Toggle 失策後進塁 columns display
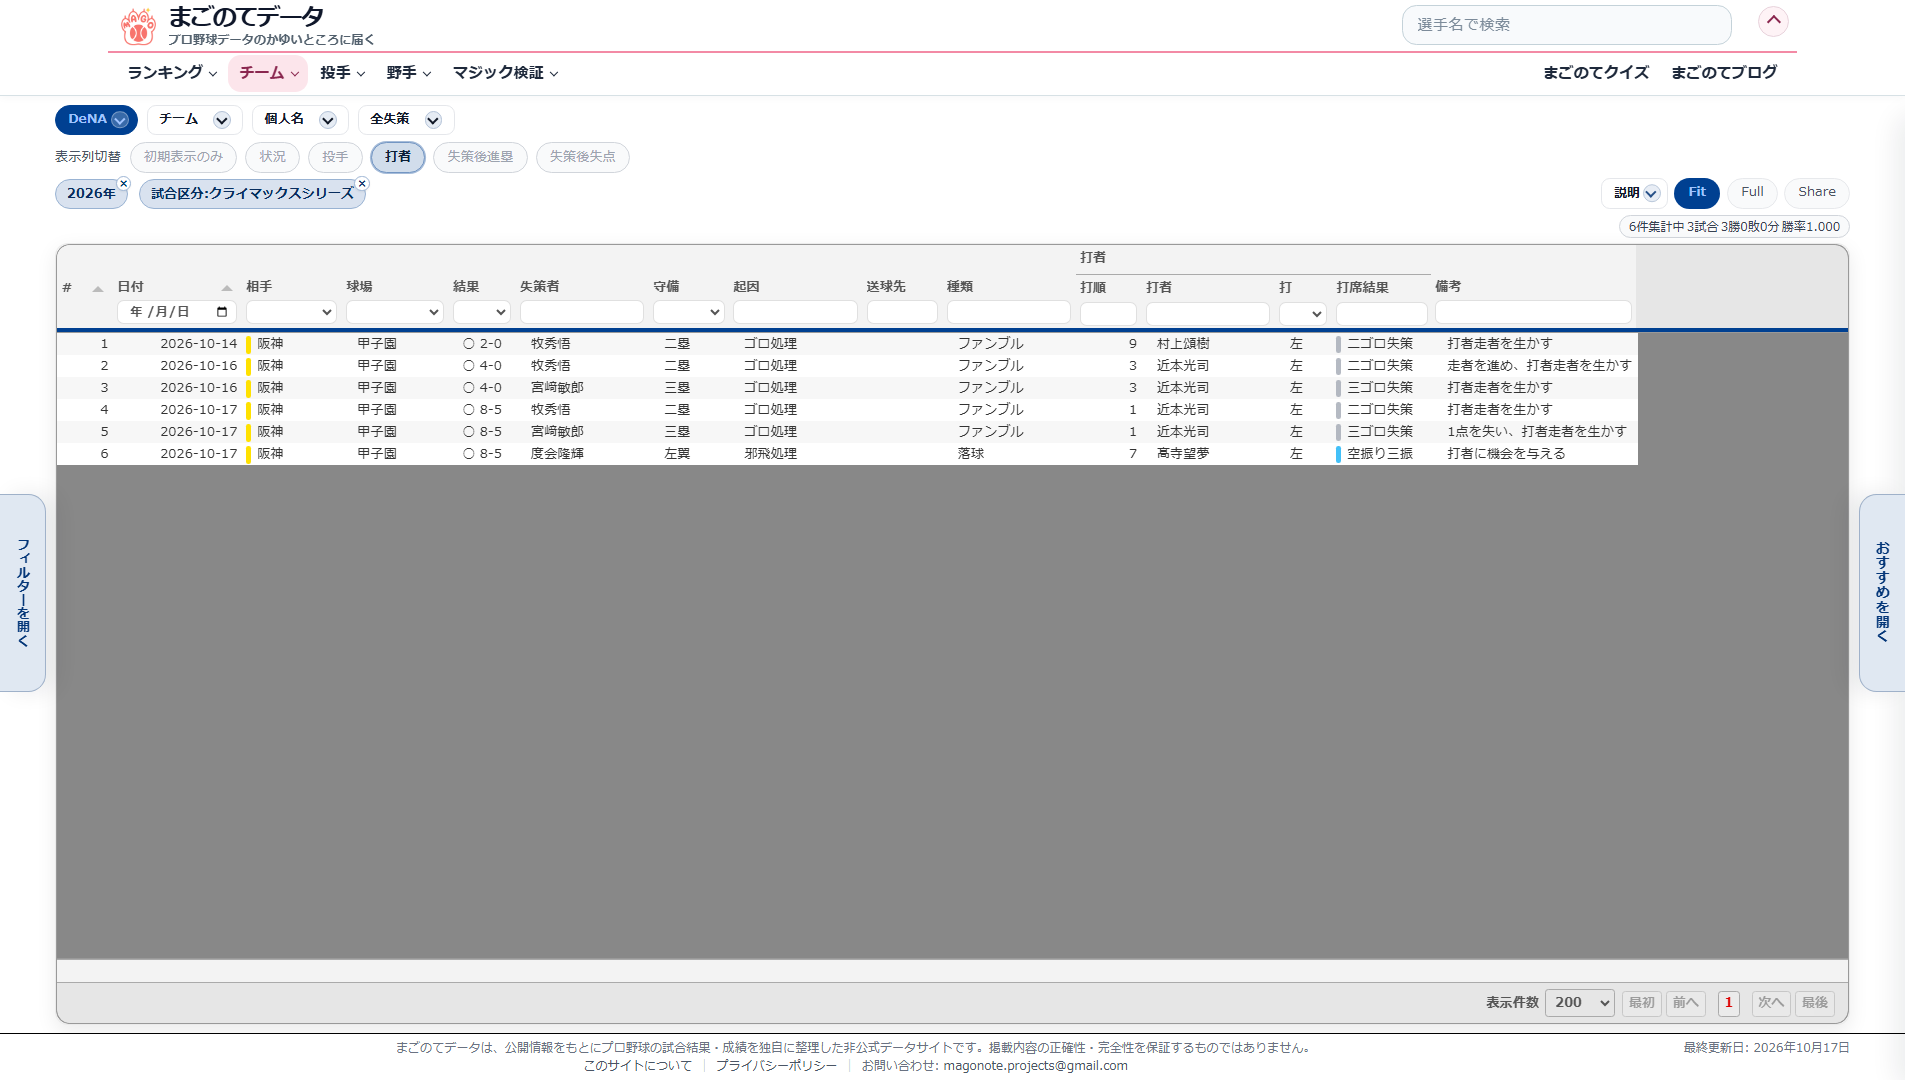This screenshot has height=1080, width=1920. tap(480, 157)
